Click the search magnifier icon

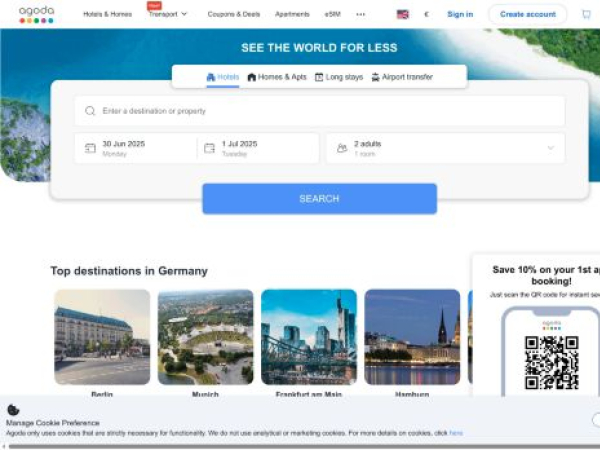[x=90, y=111]
